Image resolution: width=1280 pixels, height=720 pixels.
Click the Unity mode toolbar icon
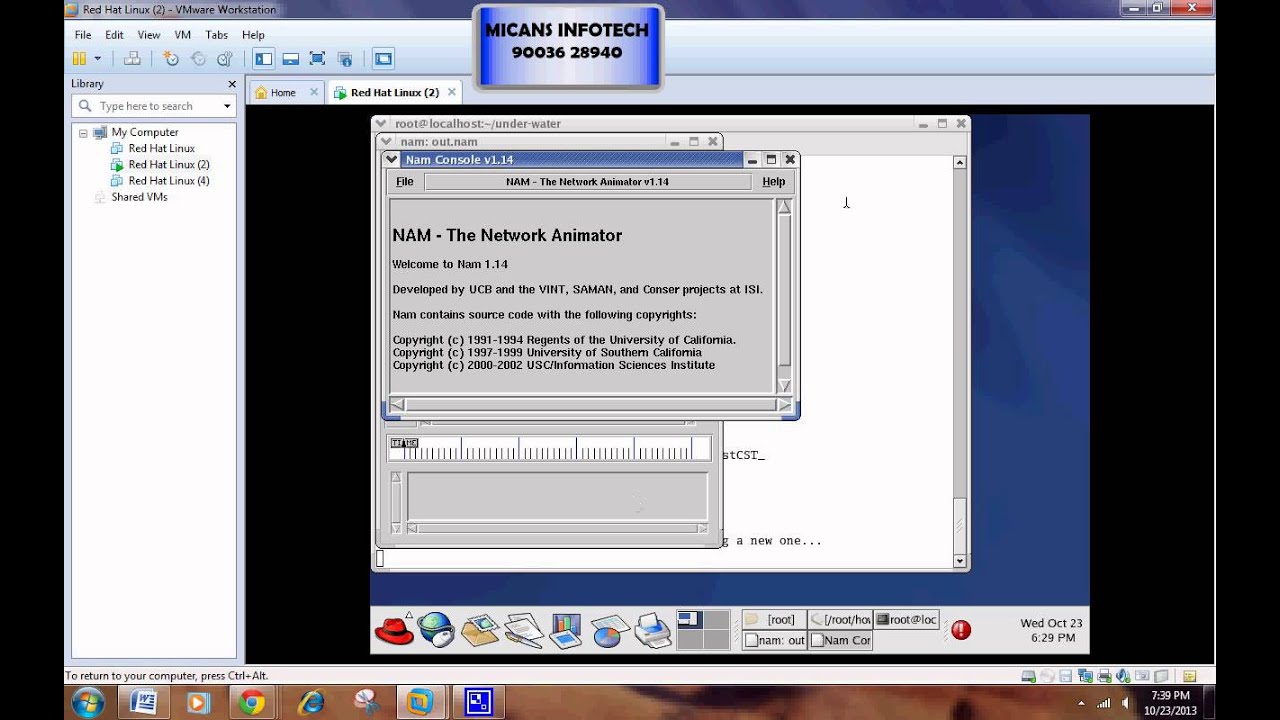tap(345, 59)
